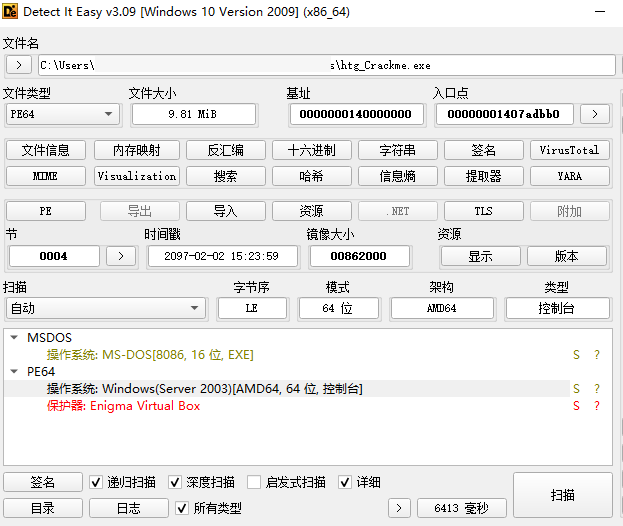The width and height of the screenshot is (623, 526).
Task: Click the 提取器 extractor button
Action: pyautogui.click(x=484, y=176)
